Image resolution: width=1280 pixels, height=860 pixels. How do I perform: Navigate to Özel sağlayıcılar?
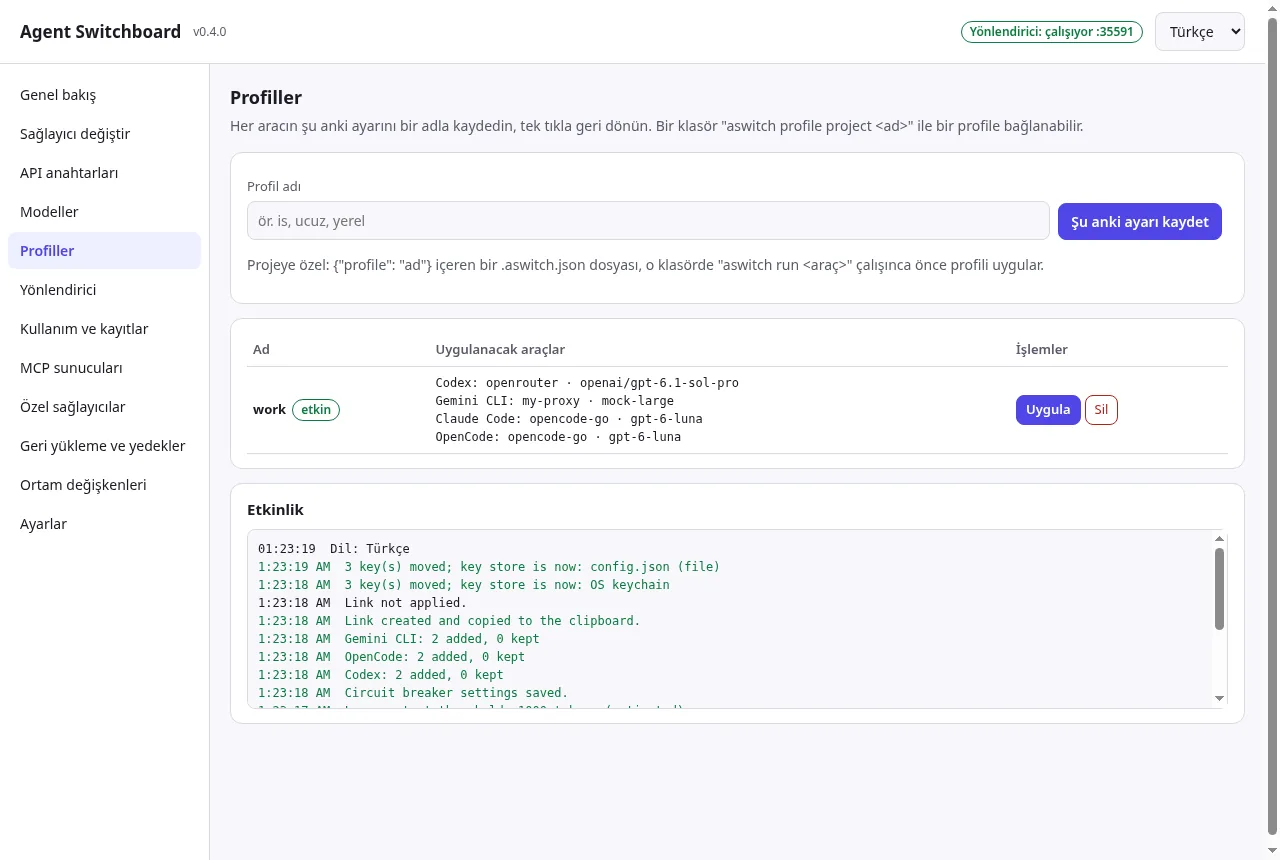[x=104, y=407]
